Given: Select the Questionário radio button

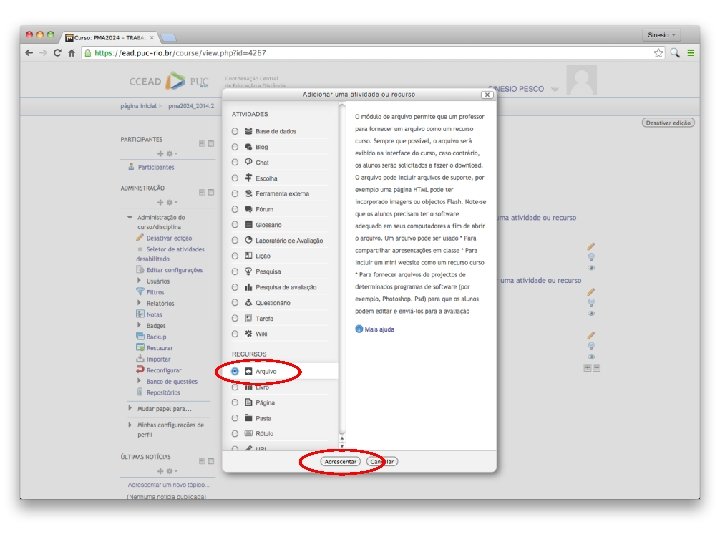Looking at the screenshot, I should point(235,303).
